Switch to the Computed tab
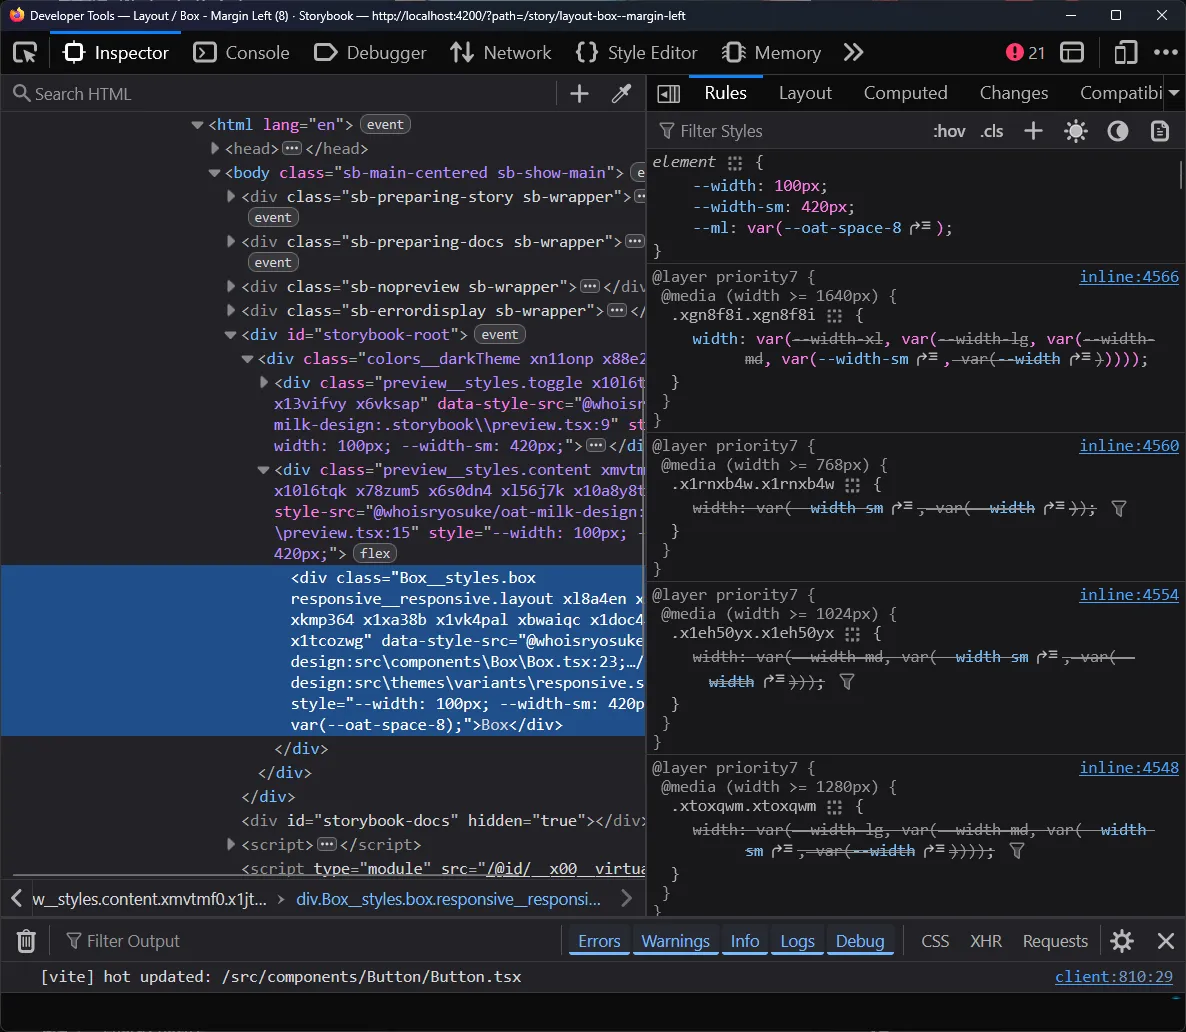The height and width of the screenshot is (1032, 1186). [x=905, y=92]
